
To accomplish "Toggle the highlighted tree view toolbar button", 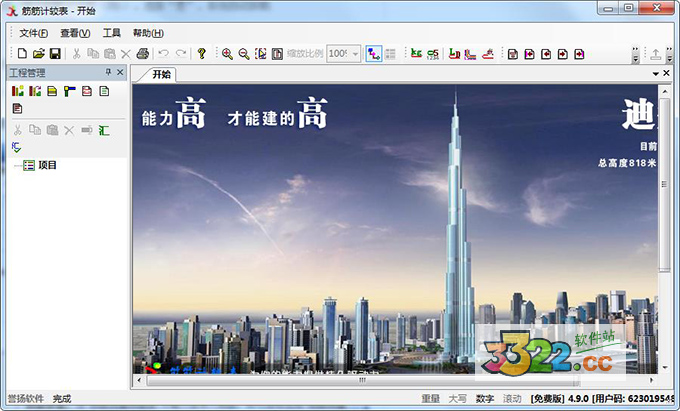I will [374, 54].
